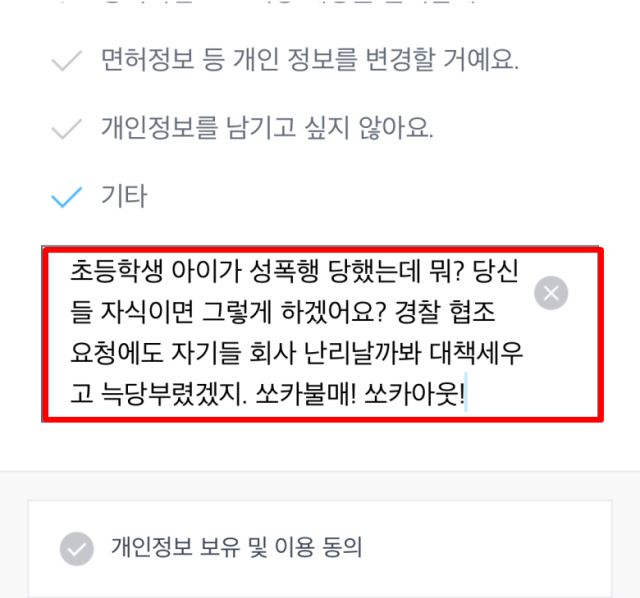Select the 면허정보 등 개인 정보를 변경할 거예요 label

pos(310,60)
